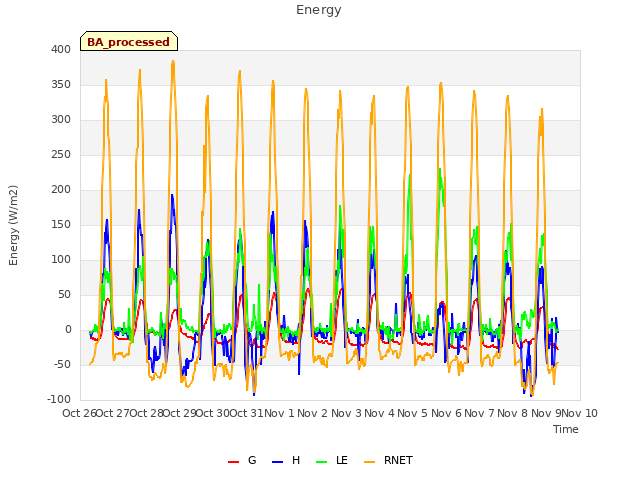Click the Nov 7 x-axis date label
This screenshot has height=480, width=640.
pos(480,413)
